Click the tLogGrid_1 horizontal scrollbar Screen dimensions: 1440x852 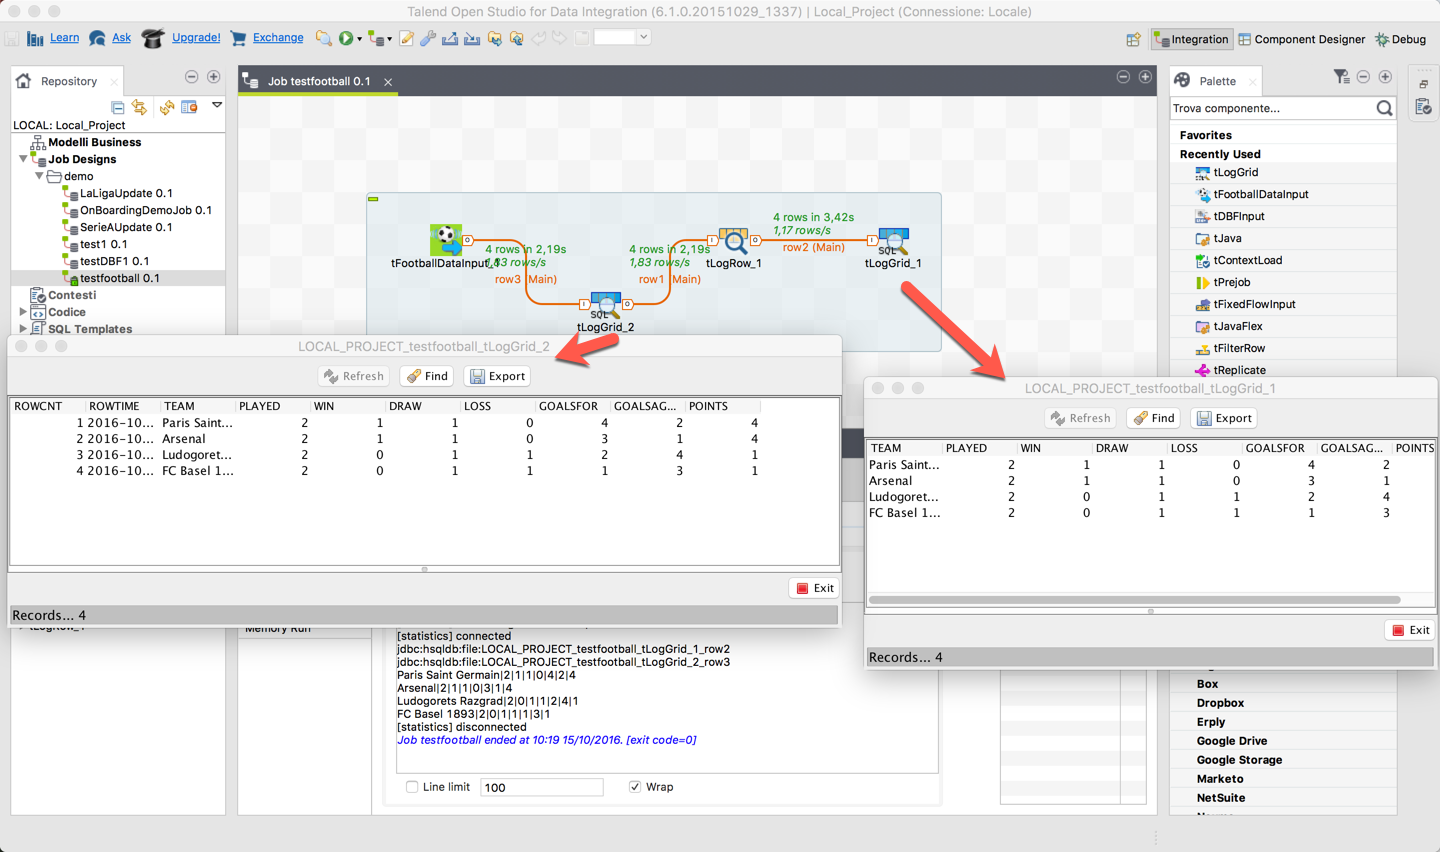tap(1134, 600)
